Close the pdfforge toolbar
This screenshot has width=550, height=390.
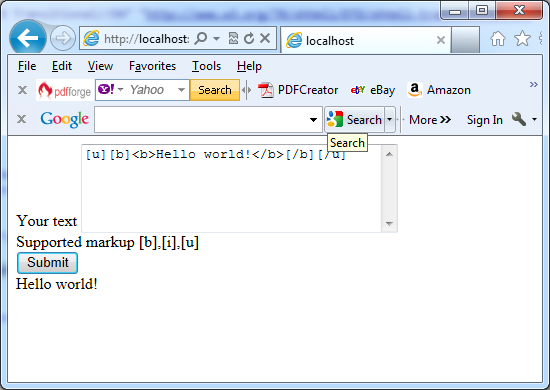tap(22, 90)
